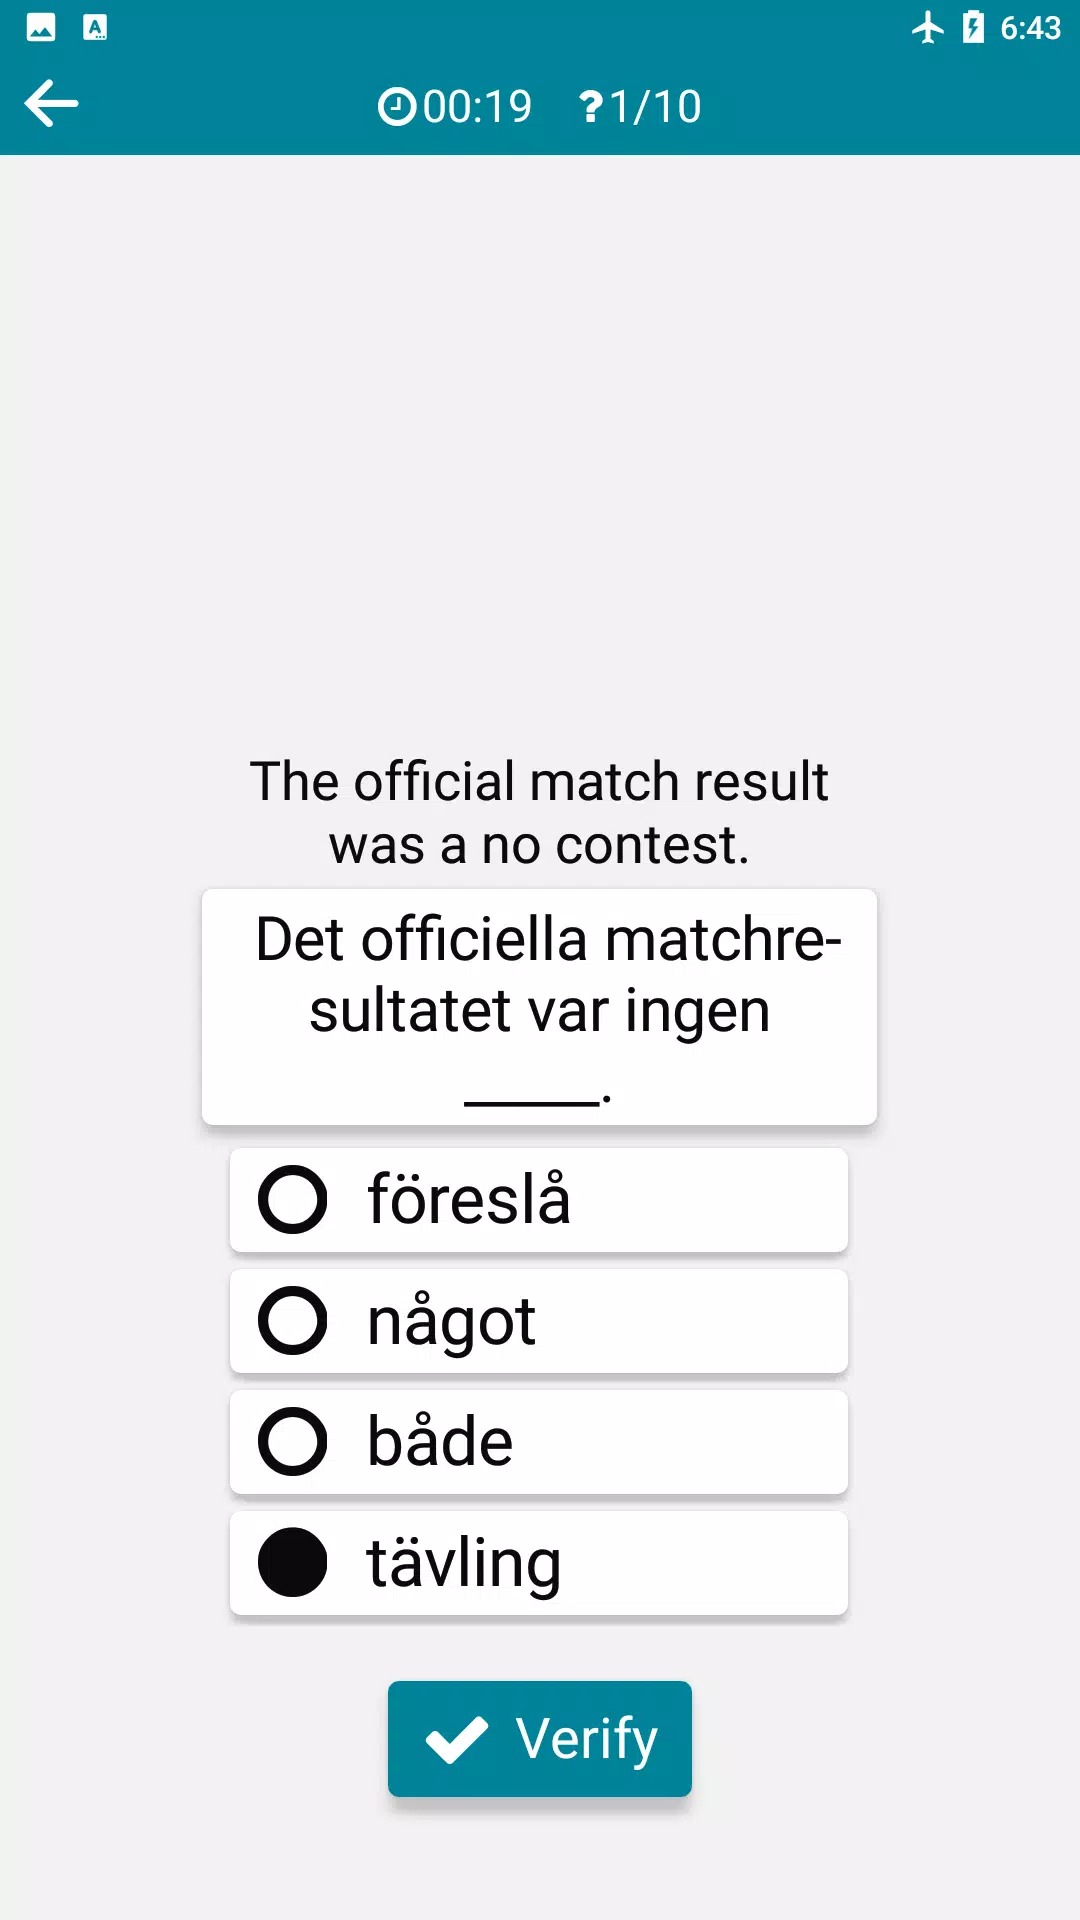This screenshot has width=1080, height=1920.
Task: Tap the föreslå answer label
Action: click(468, 1199)
